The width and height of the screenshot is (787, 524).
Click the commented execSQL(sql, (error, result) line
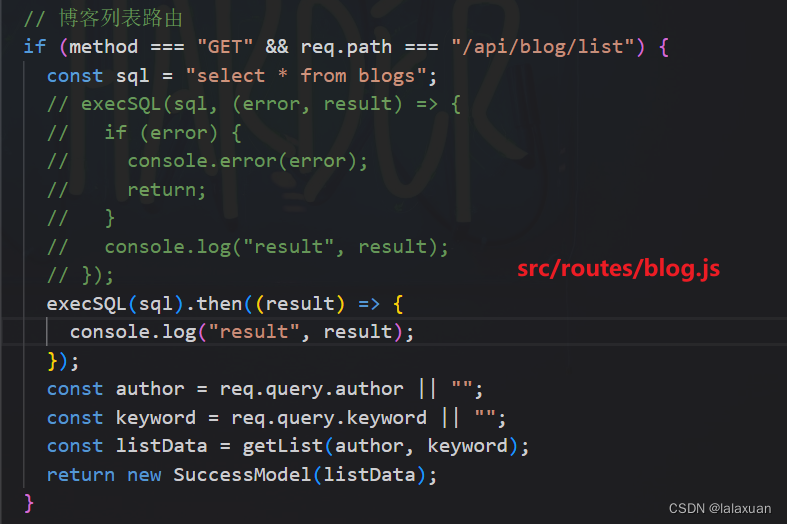(x=253, y=104)
